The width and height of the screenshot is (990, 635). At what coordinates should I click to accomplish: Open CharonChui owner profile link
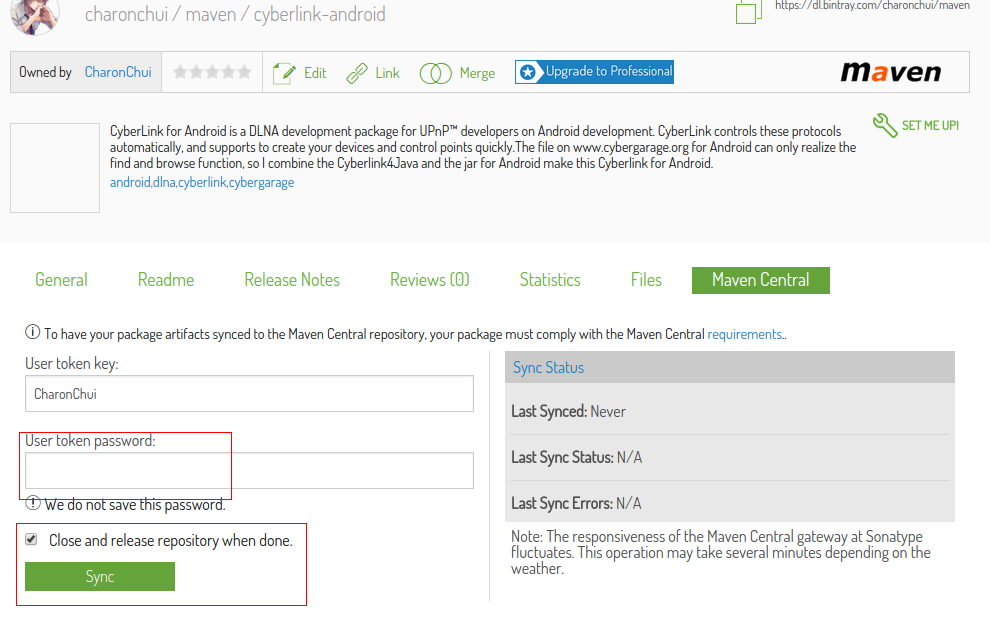click(118, 72)
